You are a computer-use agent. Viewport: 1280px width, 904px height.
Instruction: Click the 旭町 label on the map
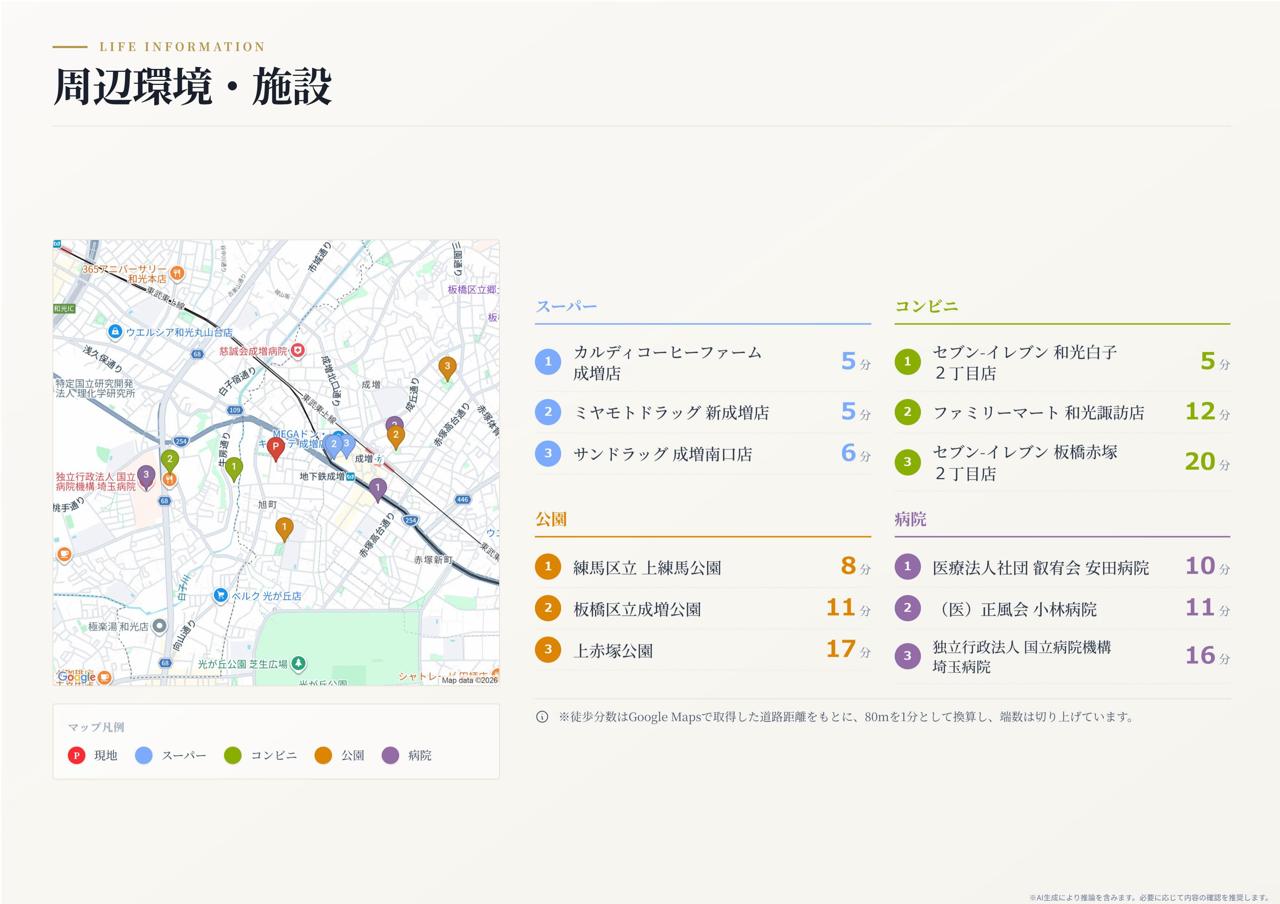pyautogui.click(x=267, y=505)
